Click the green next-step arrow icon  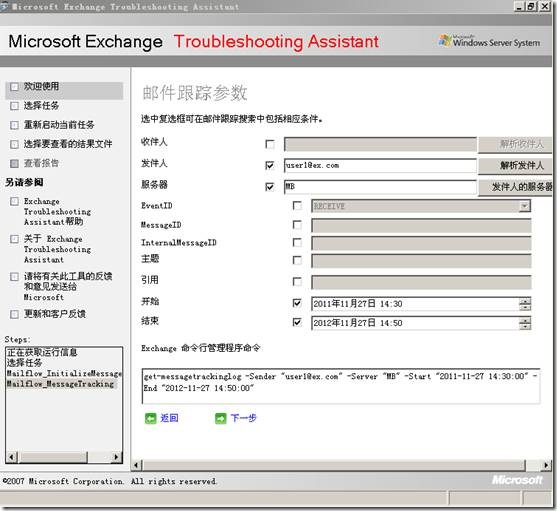[221, 418]
